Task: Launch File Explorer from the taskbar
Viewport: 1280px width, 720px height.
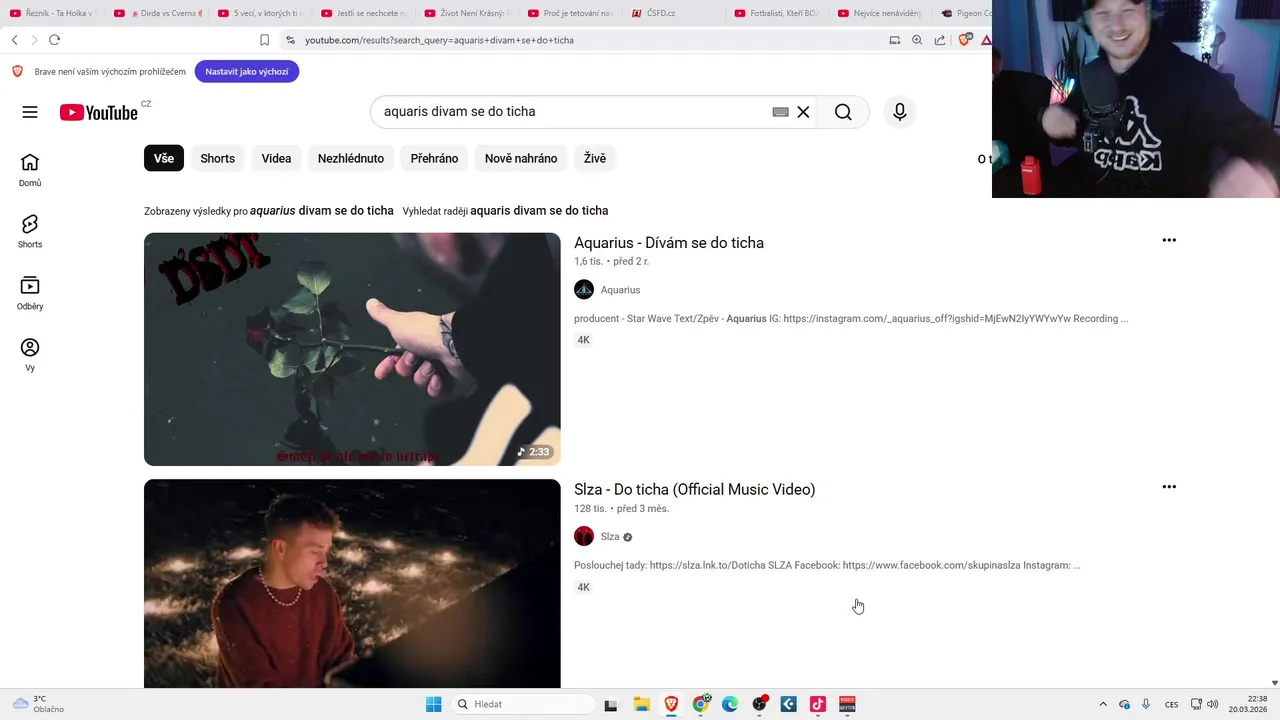Action: coord(642,704)
